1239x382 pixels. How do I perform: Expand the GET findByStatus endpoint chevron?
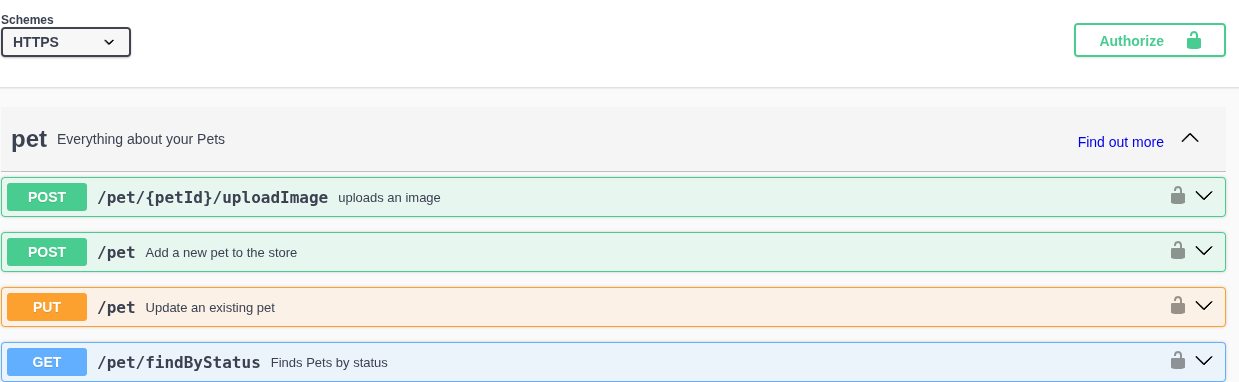point(1204,361)
